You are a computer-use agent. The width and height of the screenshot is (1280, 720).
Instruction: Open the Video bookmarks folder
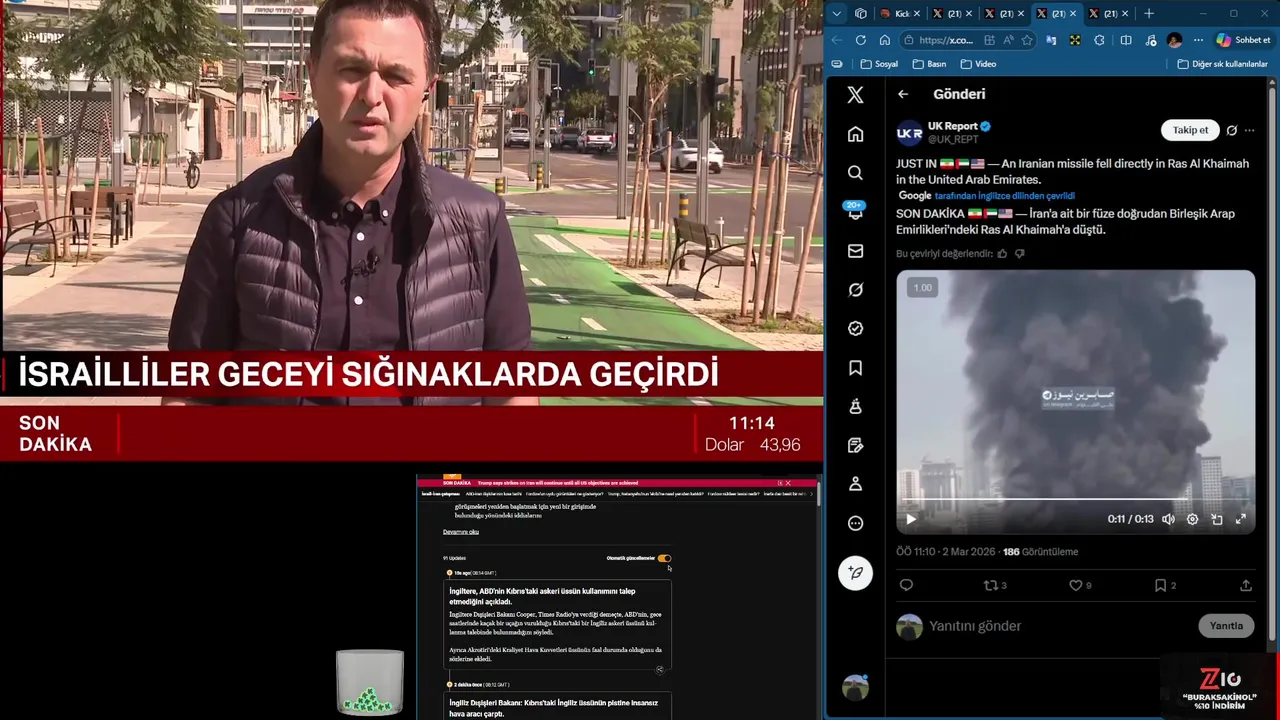coord(978,64)
